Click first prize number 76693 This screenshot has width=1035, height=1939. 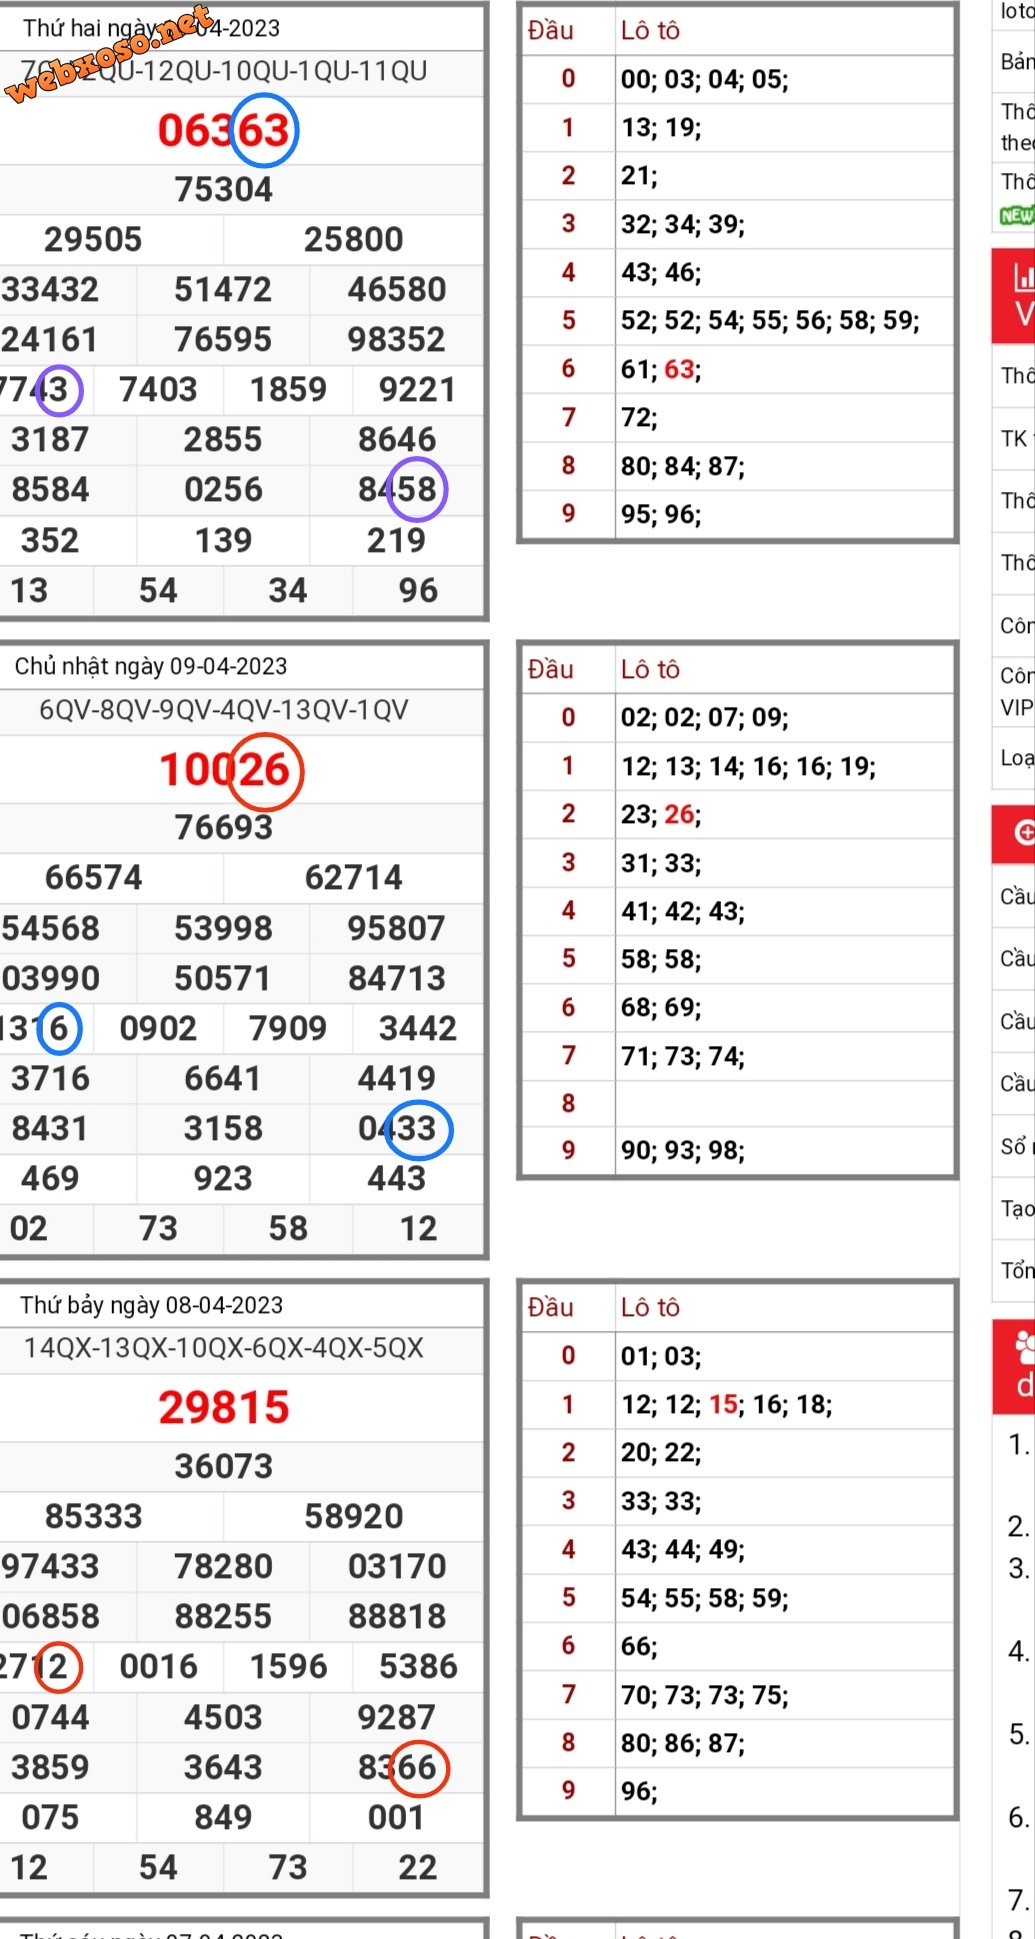(x=224, y=827)
